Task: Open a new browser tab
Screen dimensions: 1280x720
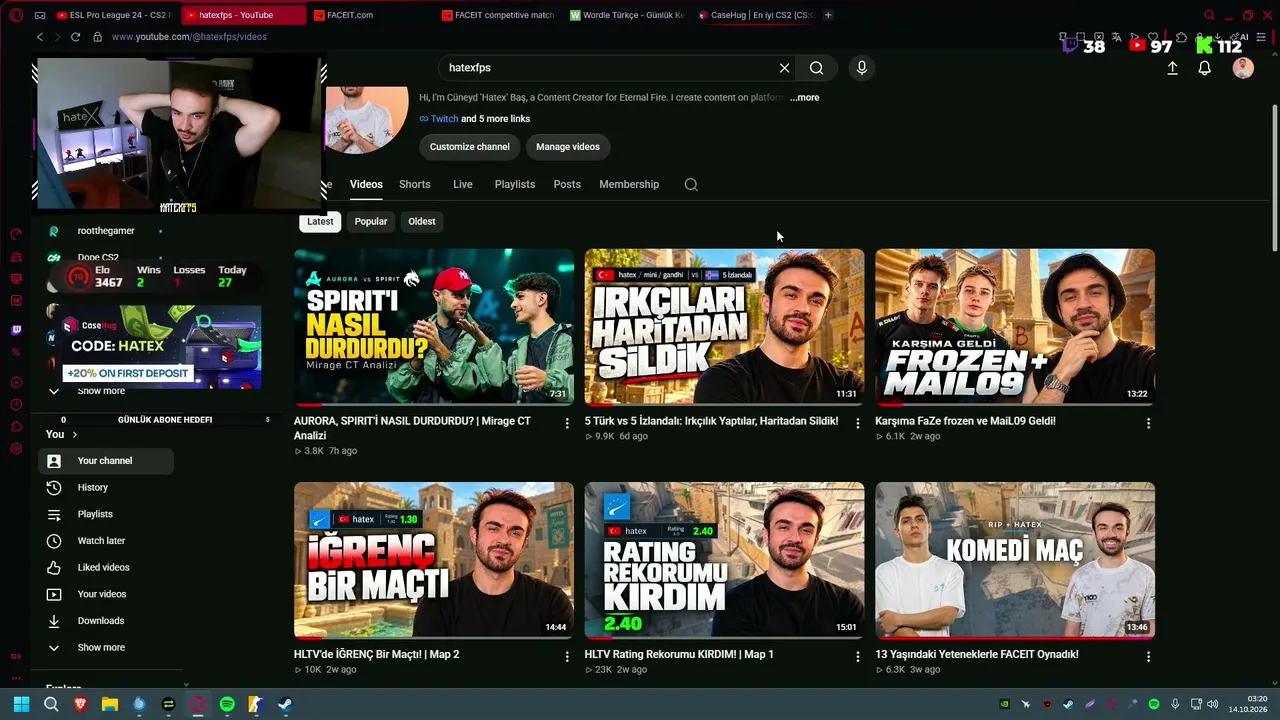Action: pyautogui.click(x=827, y=15)
